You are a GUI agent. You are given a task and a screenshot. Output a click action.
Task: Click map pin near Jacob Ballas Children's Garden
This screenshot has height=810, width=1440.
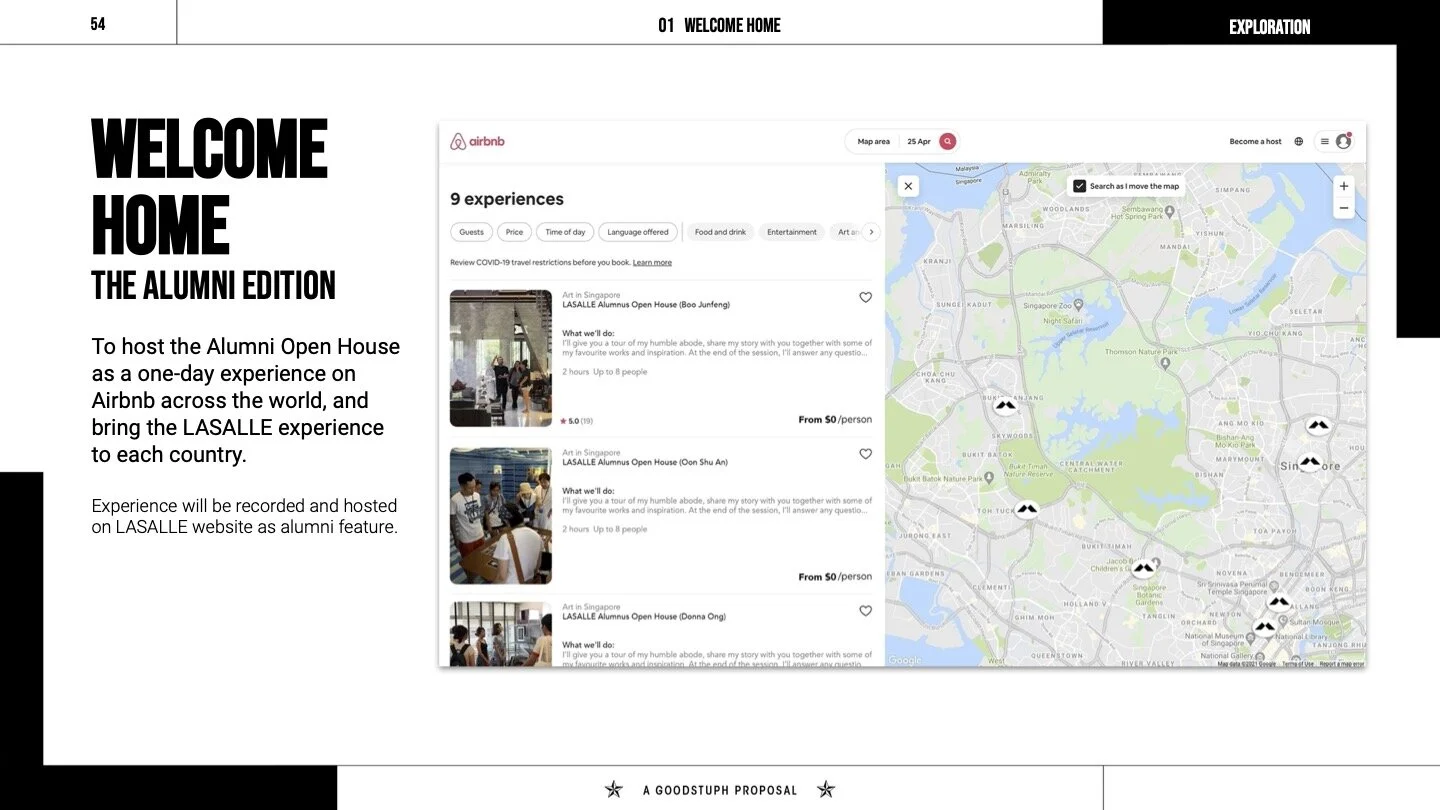click(x=1144, y=568)
